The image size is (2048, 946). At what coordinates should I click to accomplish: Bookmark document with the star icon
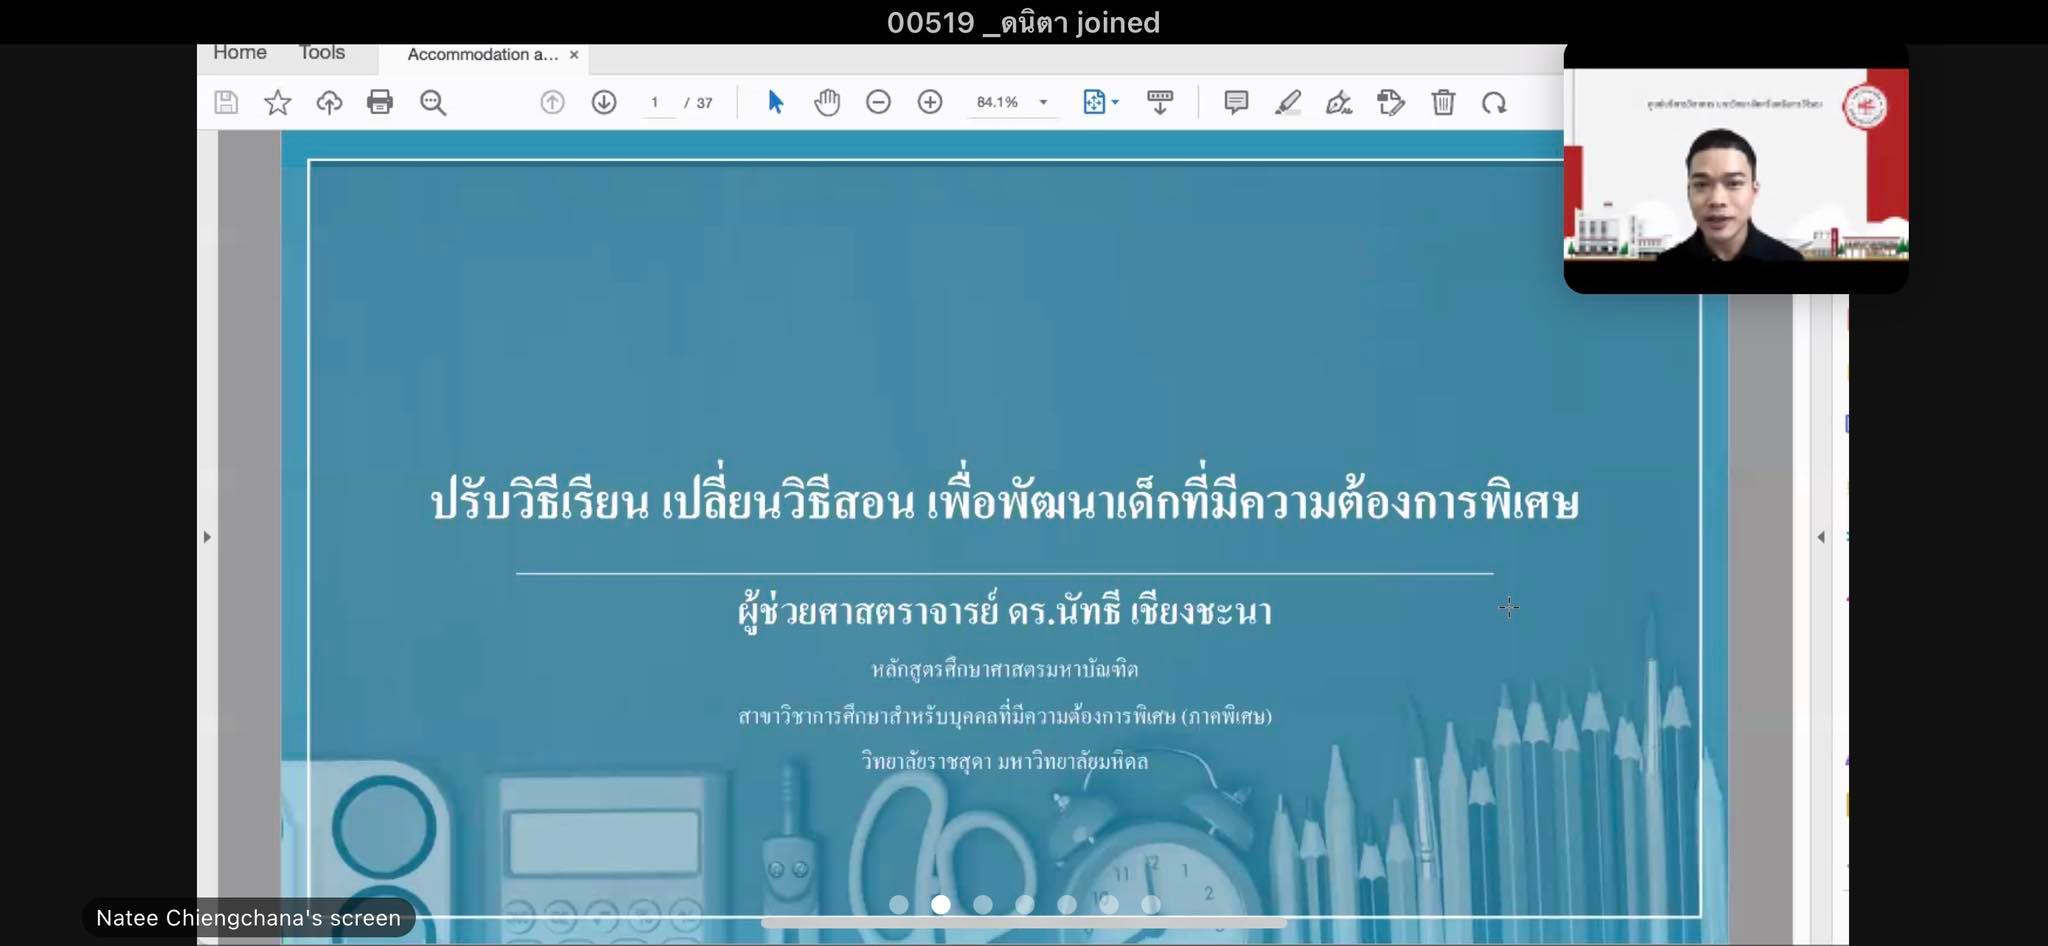click(x=277, y=102)
